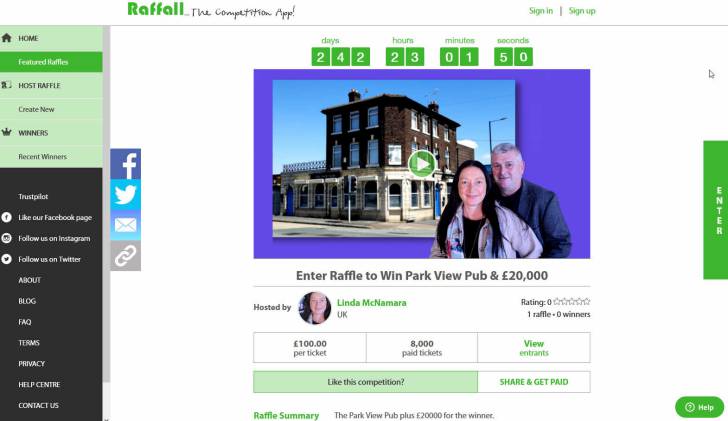Click the Sign up link
The width and height of the screenshot is (728, 421).
click(582, 11)
